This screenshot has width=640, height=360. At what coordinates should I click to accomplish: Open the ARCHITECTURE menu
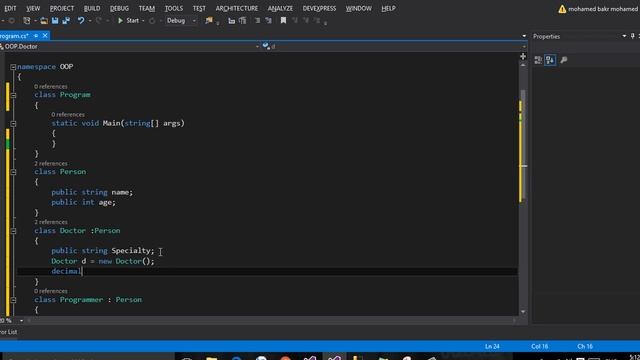tap(237, 8)
